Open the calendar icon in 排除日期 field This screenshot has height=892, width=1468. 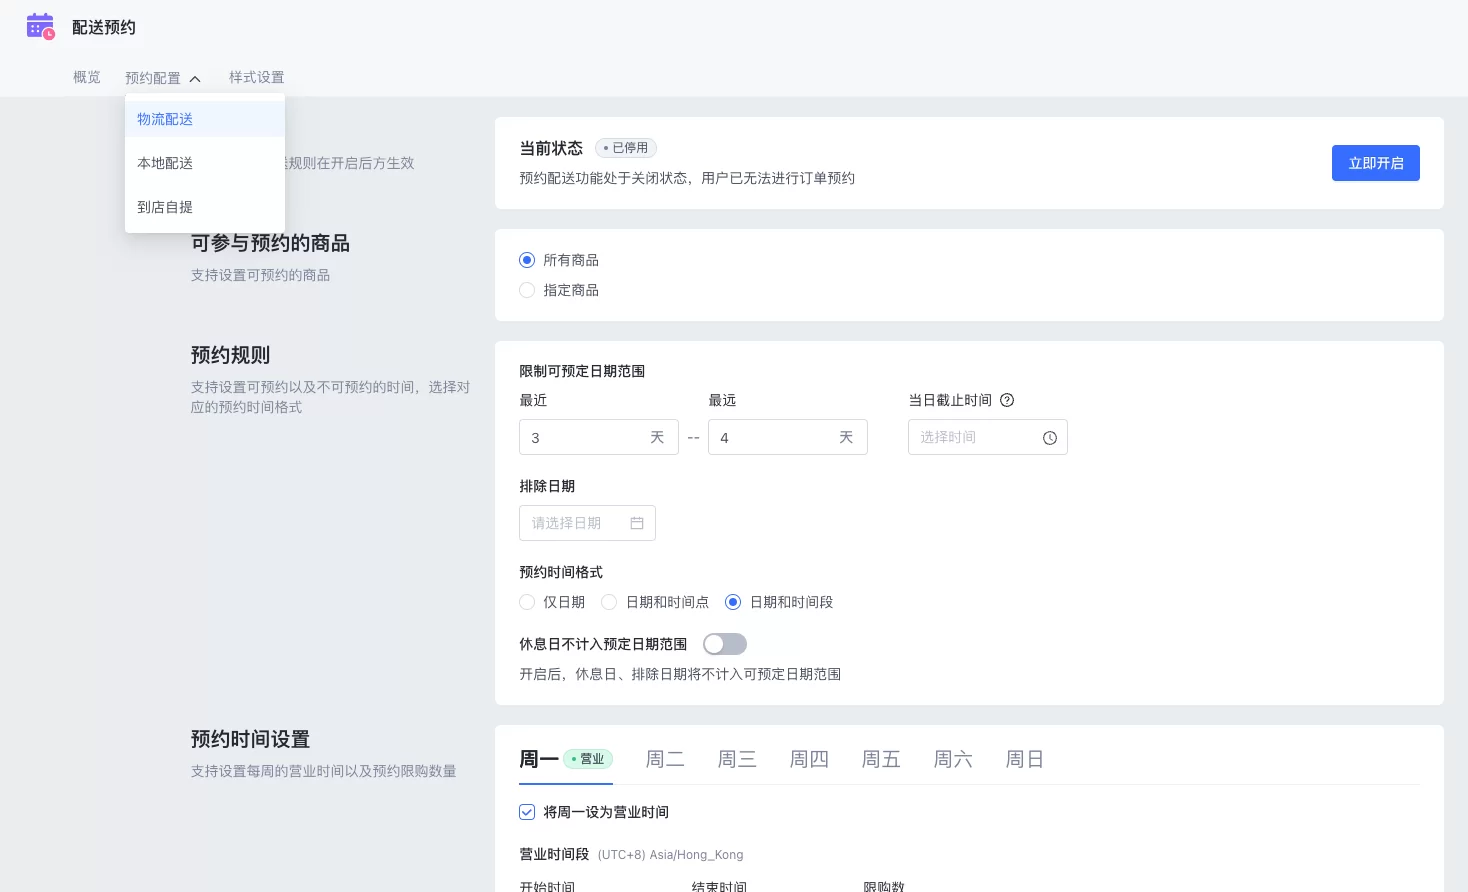[x=637, y=522]
